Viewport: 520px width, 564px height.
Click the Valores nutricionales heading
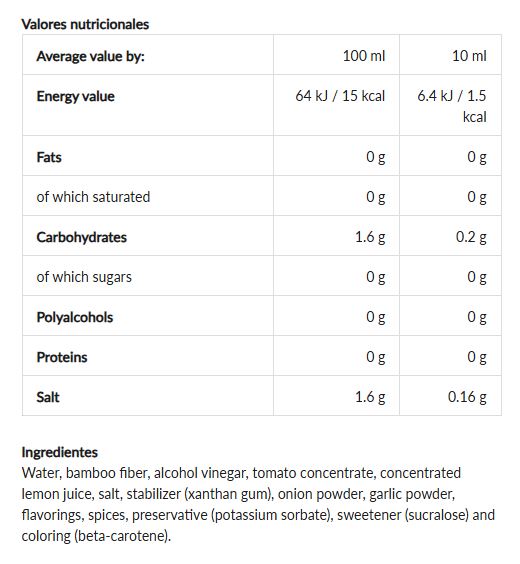point(85,24)
